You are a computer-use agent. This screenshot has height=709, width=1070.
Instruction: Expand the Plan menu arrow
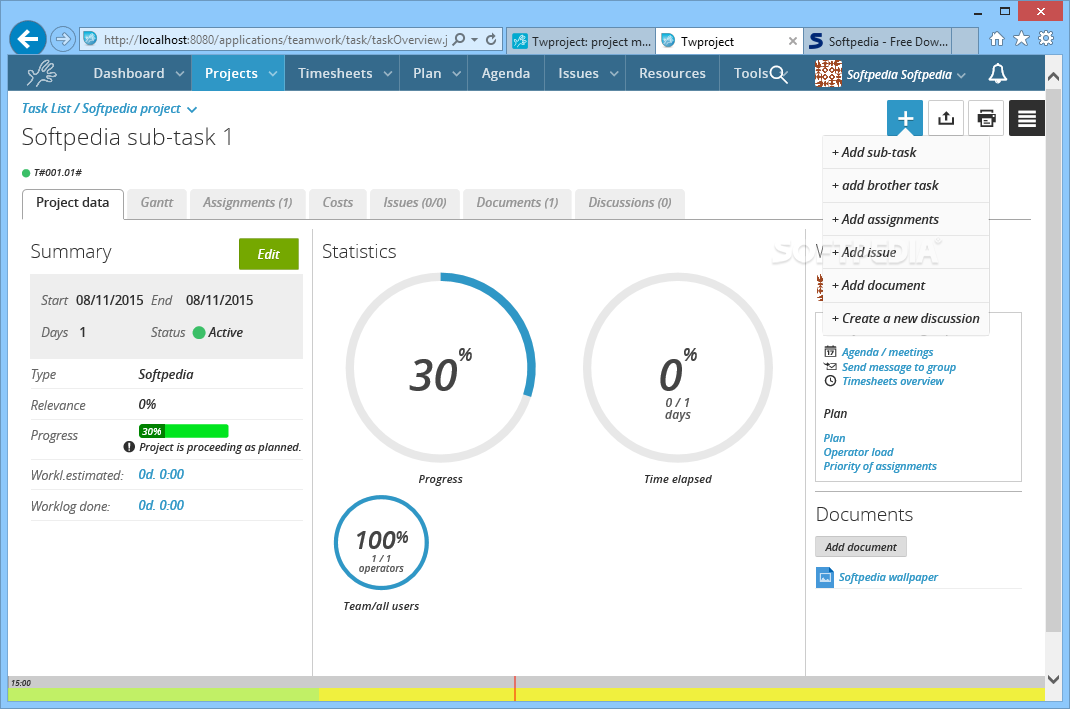(x=457, y=74)
